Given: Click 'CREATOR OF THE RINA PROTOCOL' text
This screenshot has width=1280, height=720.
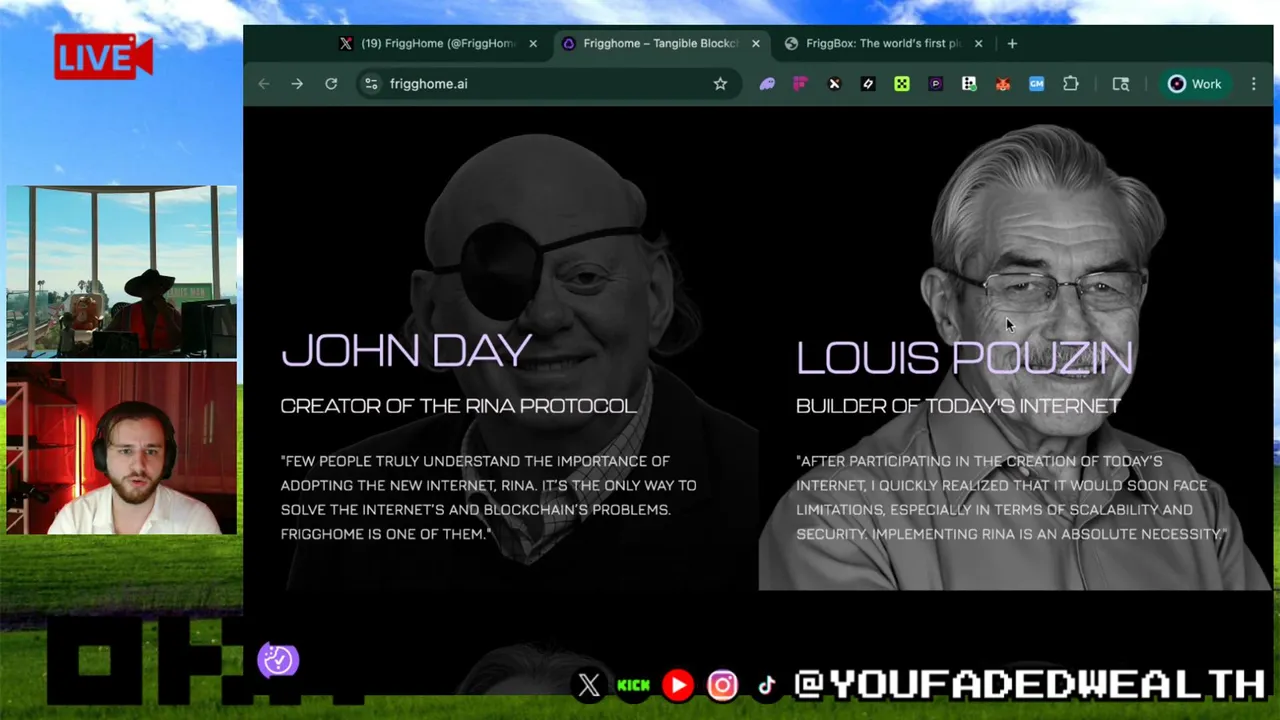Looking at the screenshot, I should coord(458,406).
